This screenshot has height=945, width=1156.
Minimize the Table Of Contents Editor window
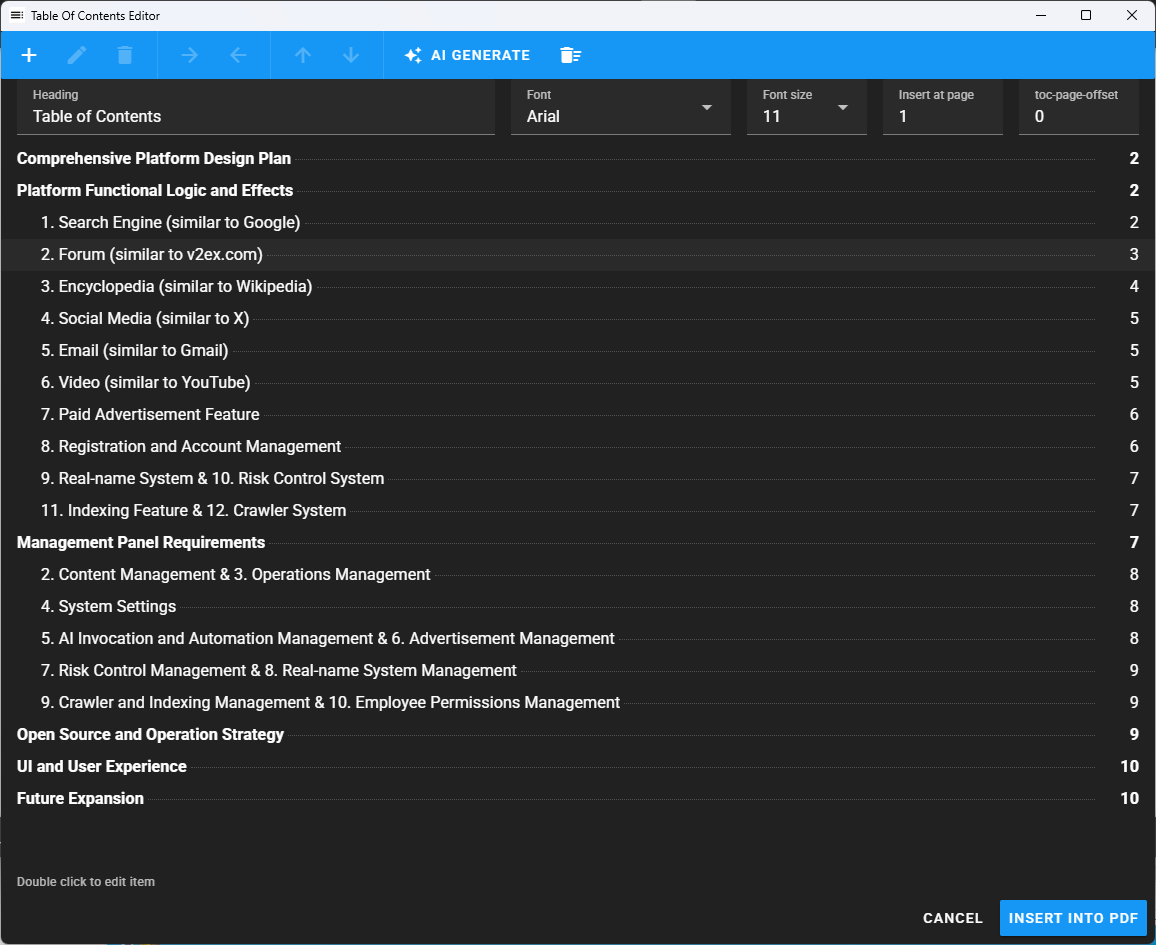click(1041, 15)
